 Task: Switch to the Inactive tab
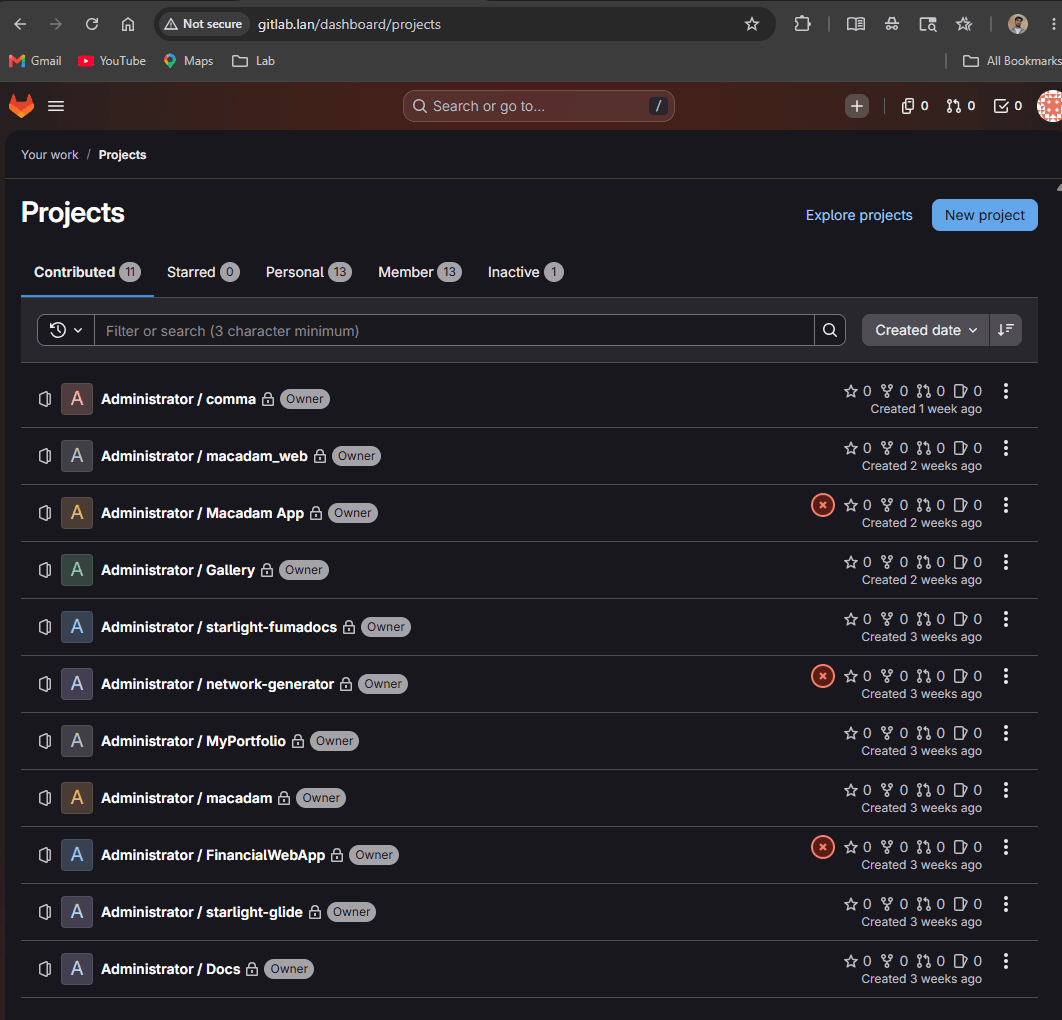(x=525, y=272)
